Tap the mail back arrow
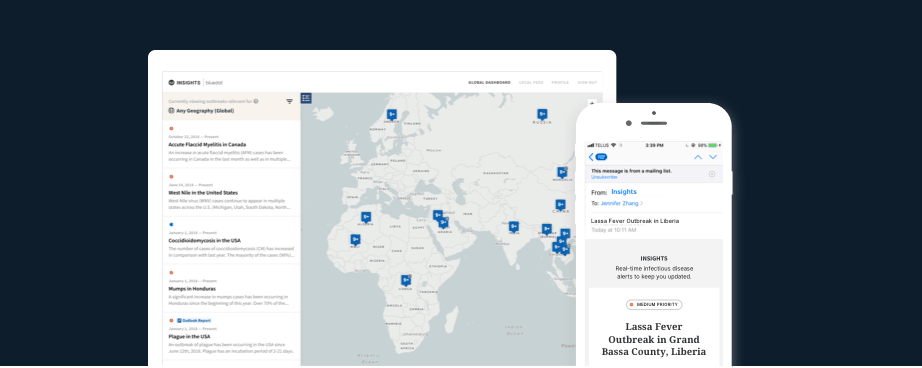The width and height of the screenshot is (922, 368). pos(591,157)
